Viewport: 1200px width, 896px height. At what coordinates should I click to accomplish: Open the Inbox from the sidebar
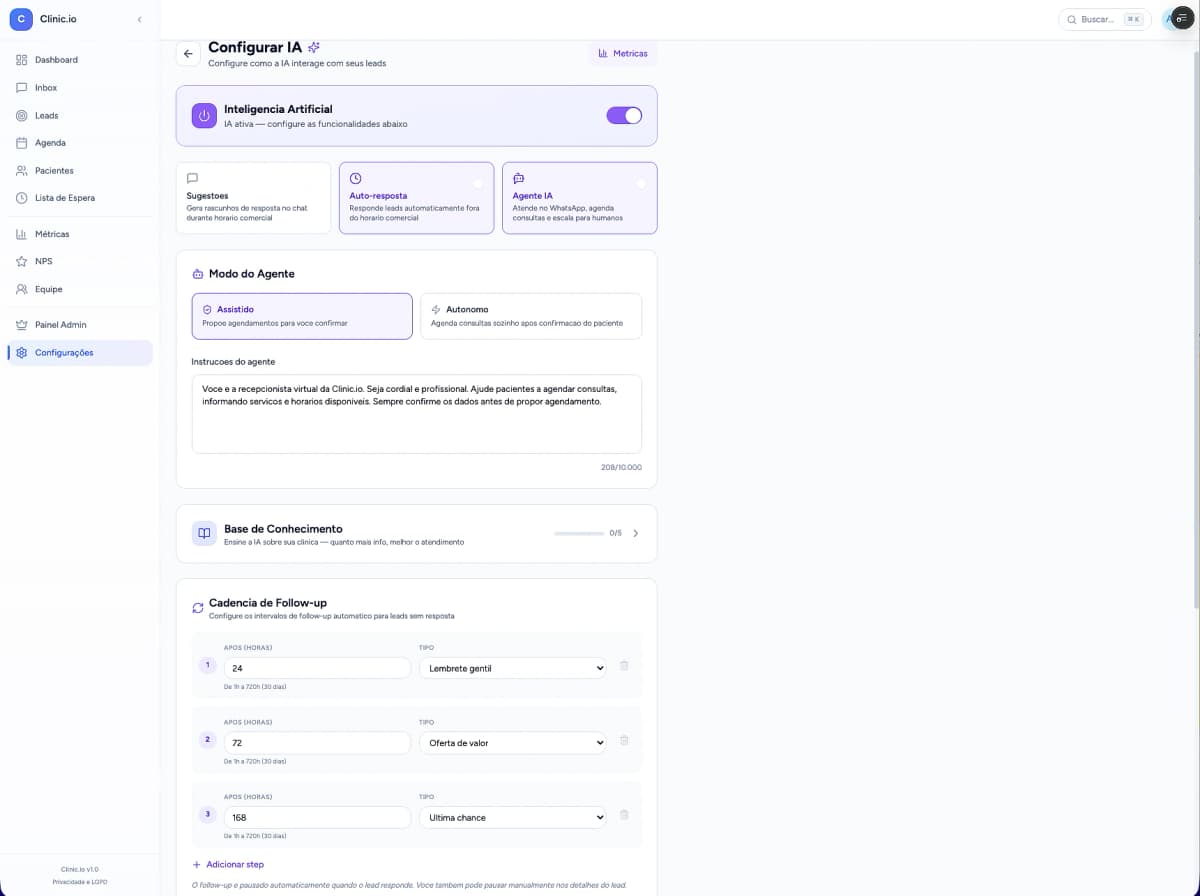[x=44, y=87]
